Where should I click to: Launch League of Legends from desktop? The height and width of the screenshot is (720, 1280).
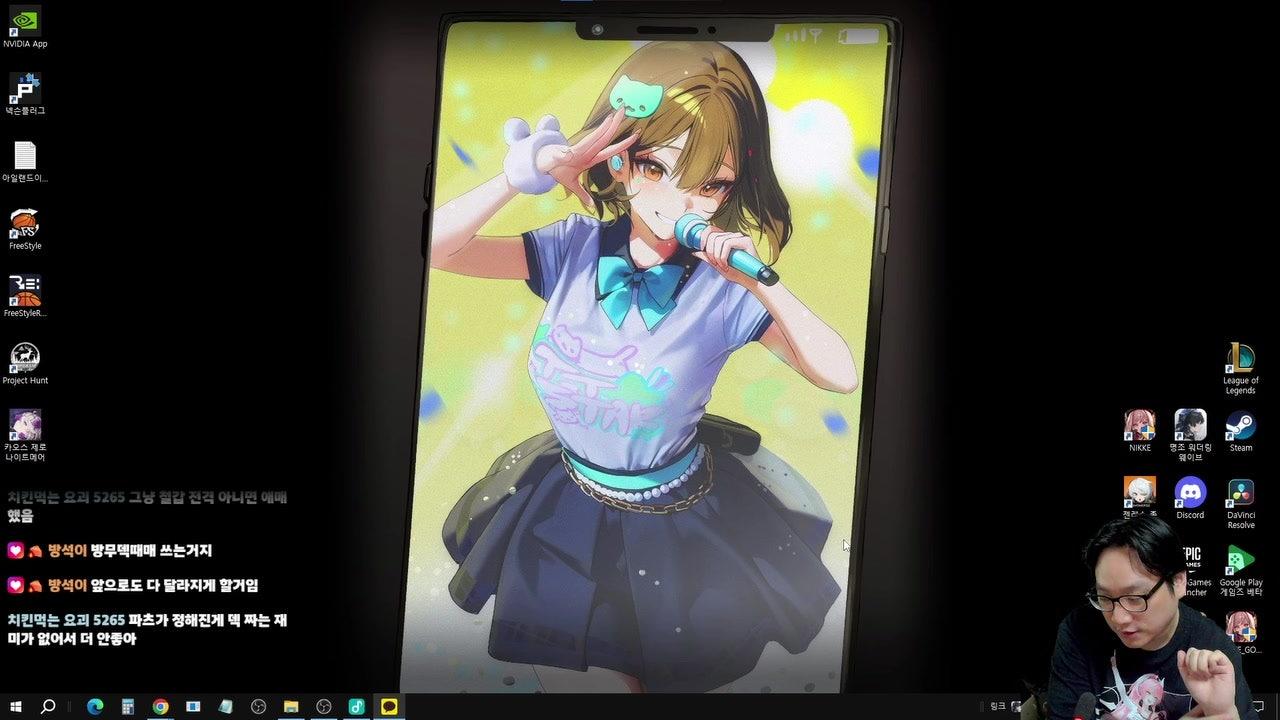(1241, 367)
